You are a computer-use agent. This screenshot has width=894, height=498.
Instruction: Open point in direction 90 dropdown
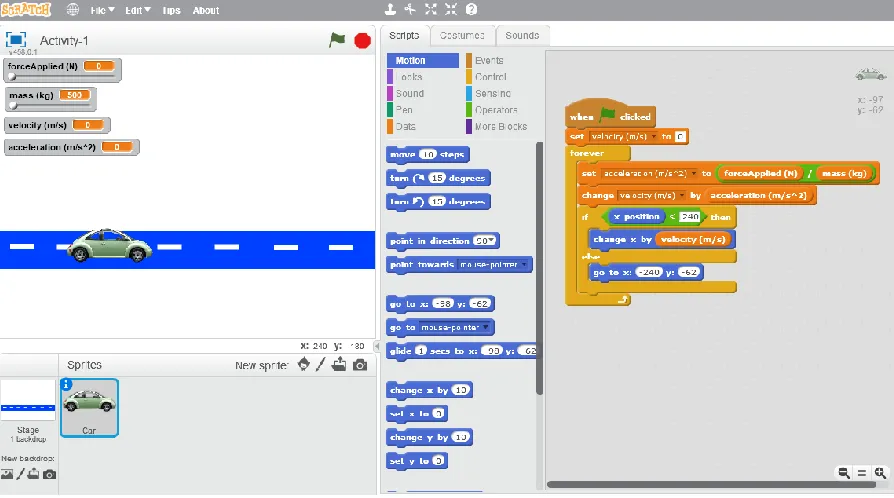(491, 241)
